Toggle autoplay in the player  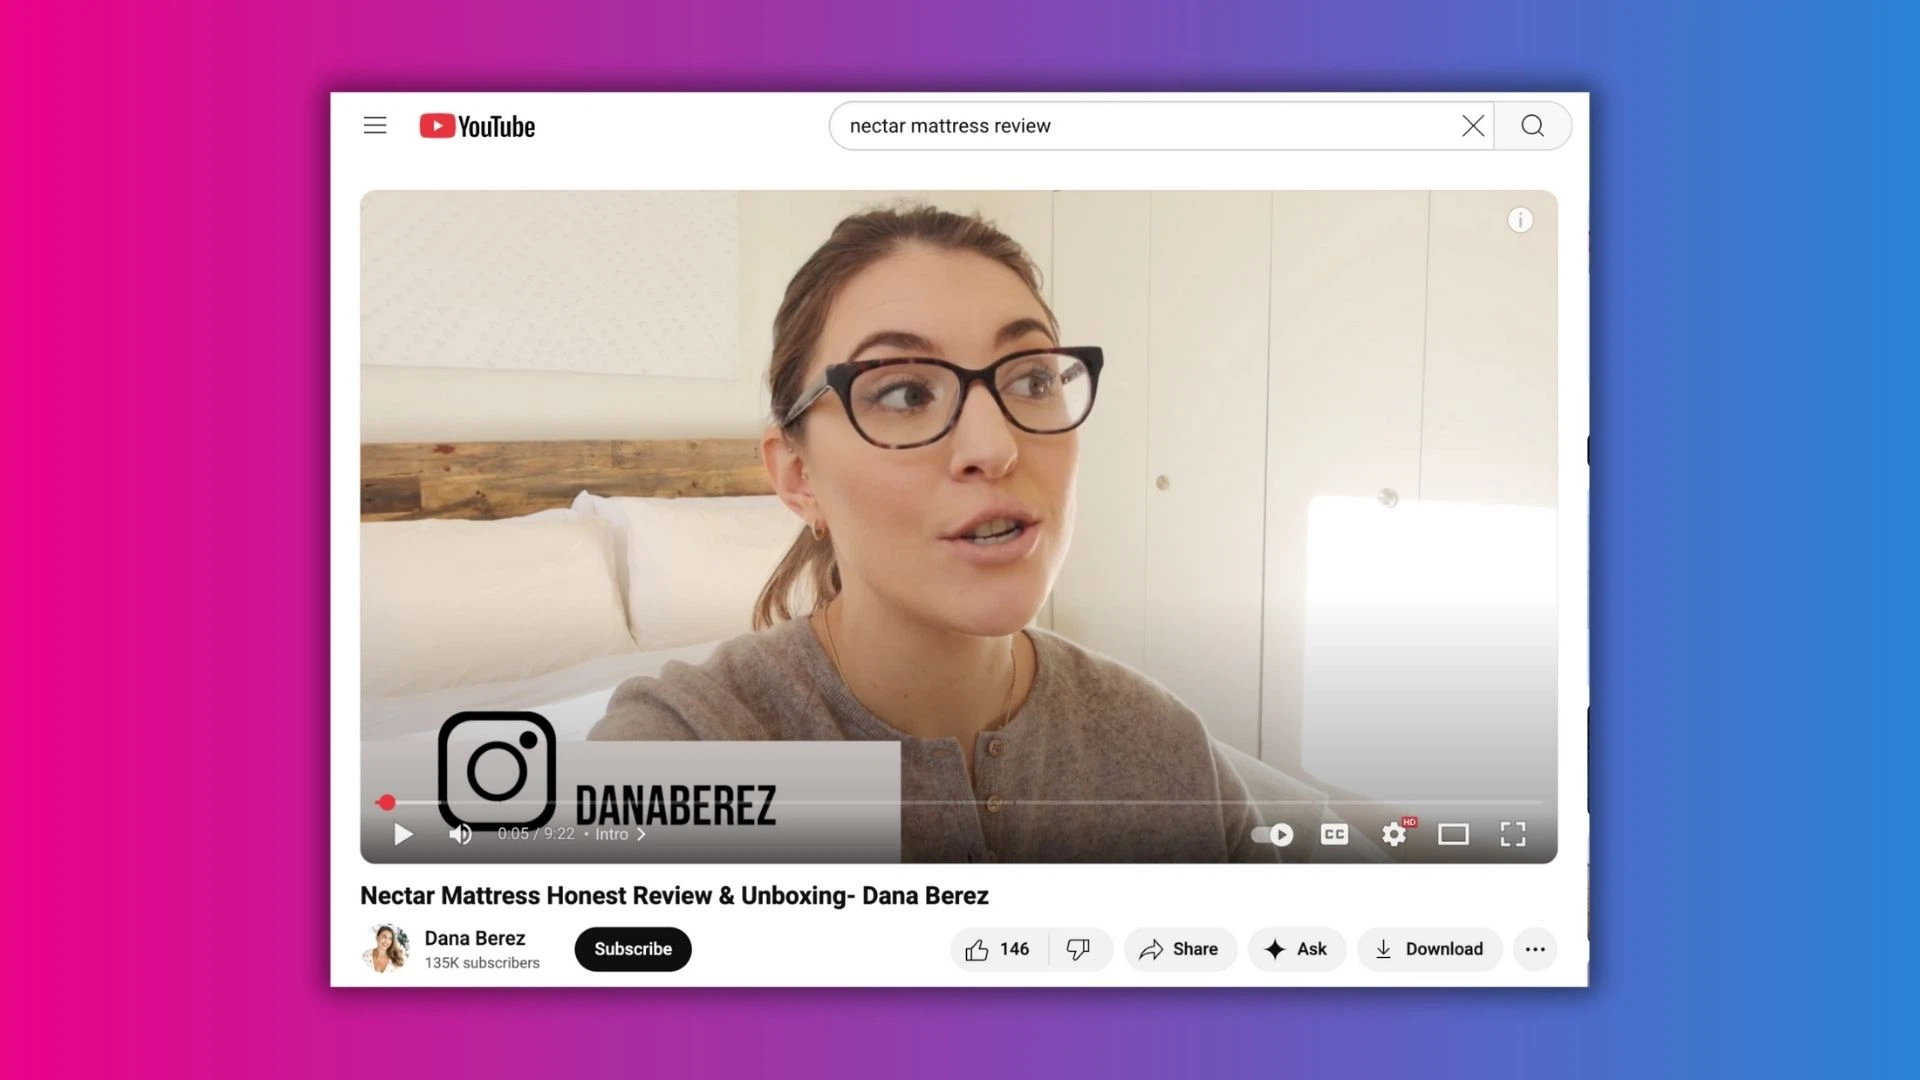point(1271,834)
